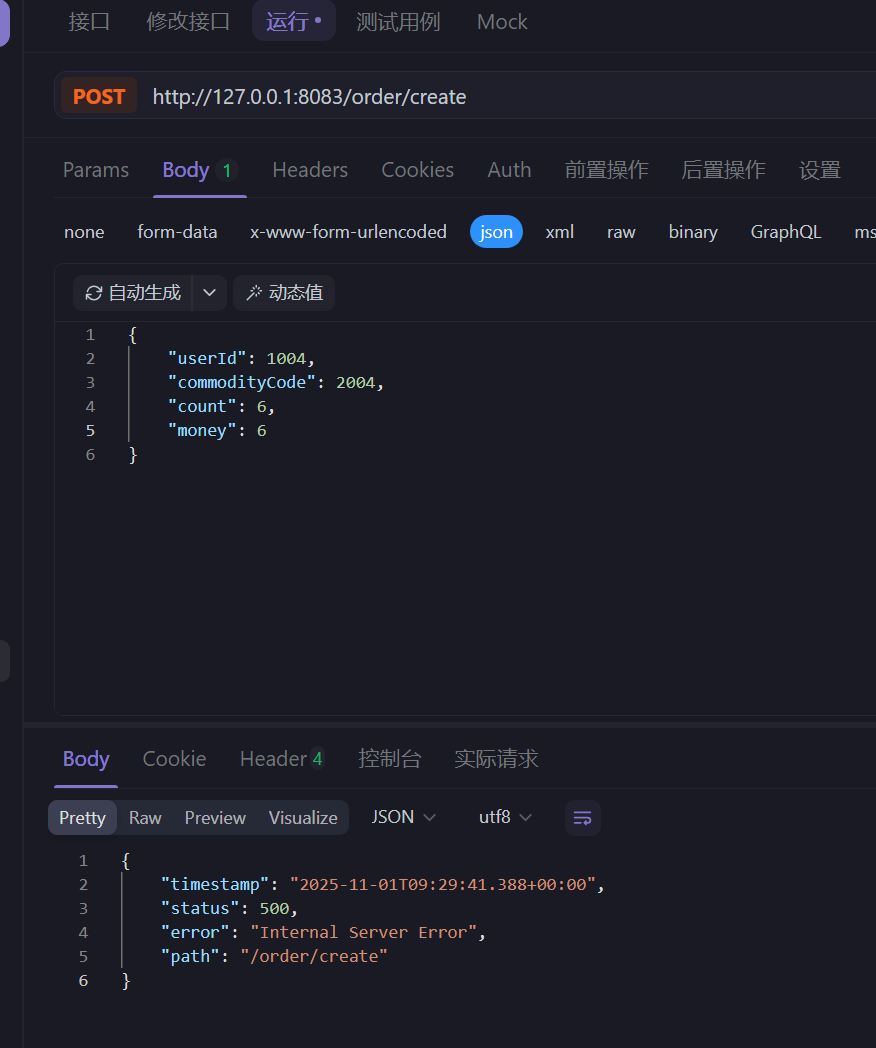Click the word-wrap icon in response toolbar
876x1048 pixels.
[583, 817]
